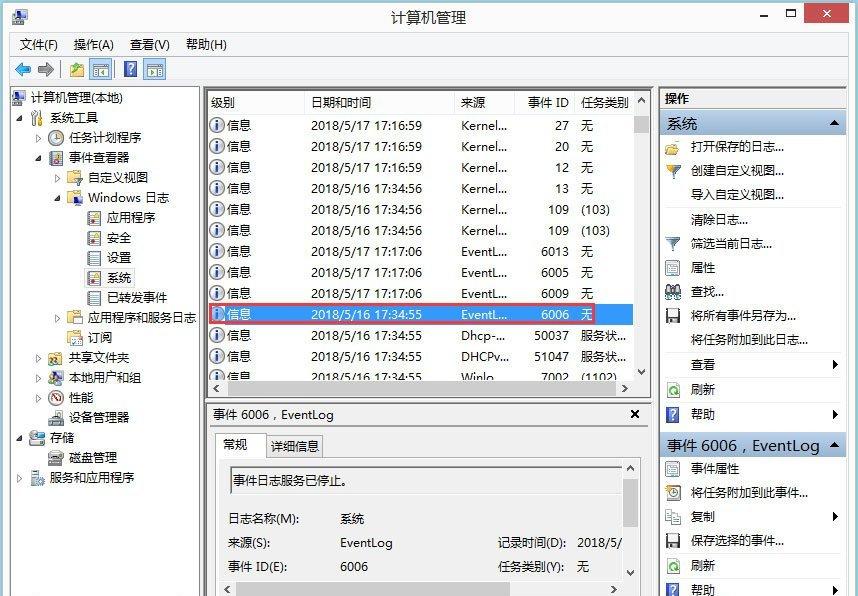点击工具栏上的后退箭头图标
The width and height of the screenshot is (858, 596).
pos(22,68)
